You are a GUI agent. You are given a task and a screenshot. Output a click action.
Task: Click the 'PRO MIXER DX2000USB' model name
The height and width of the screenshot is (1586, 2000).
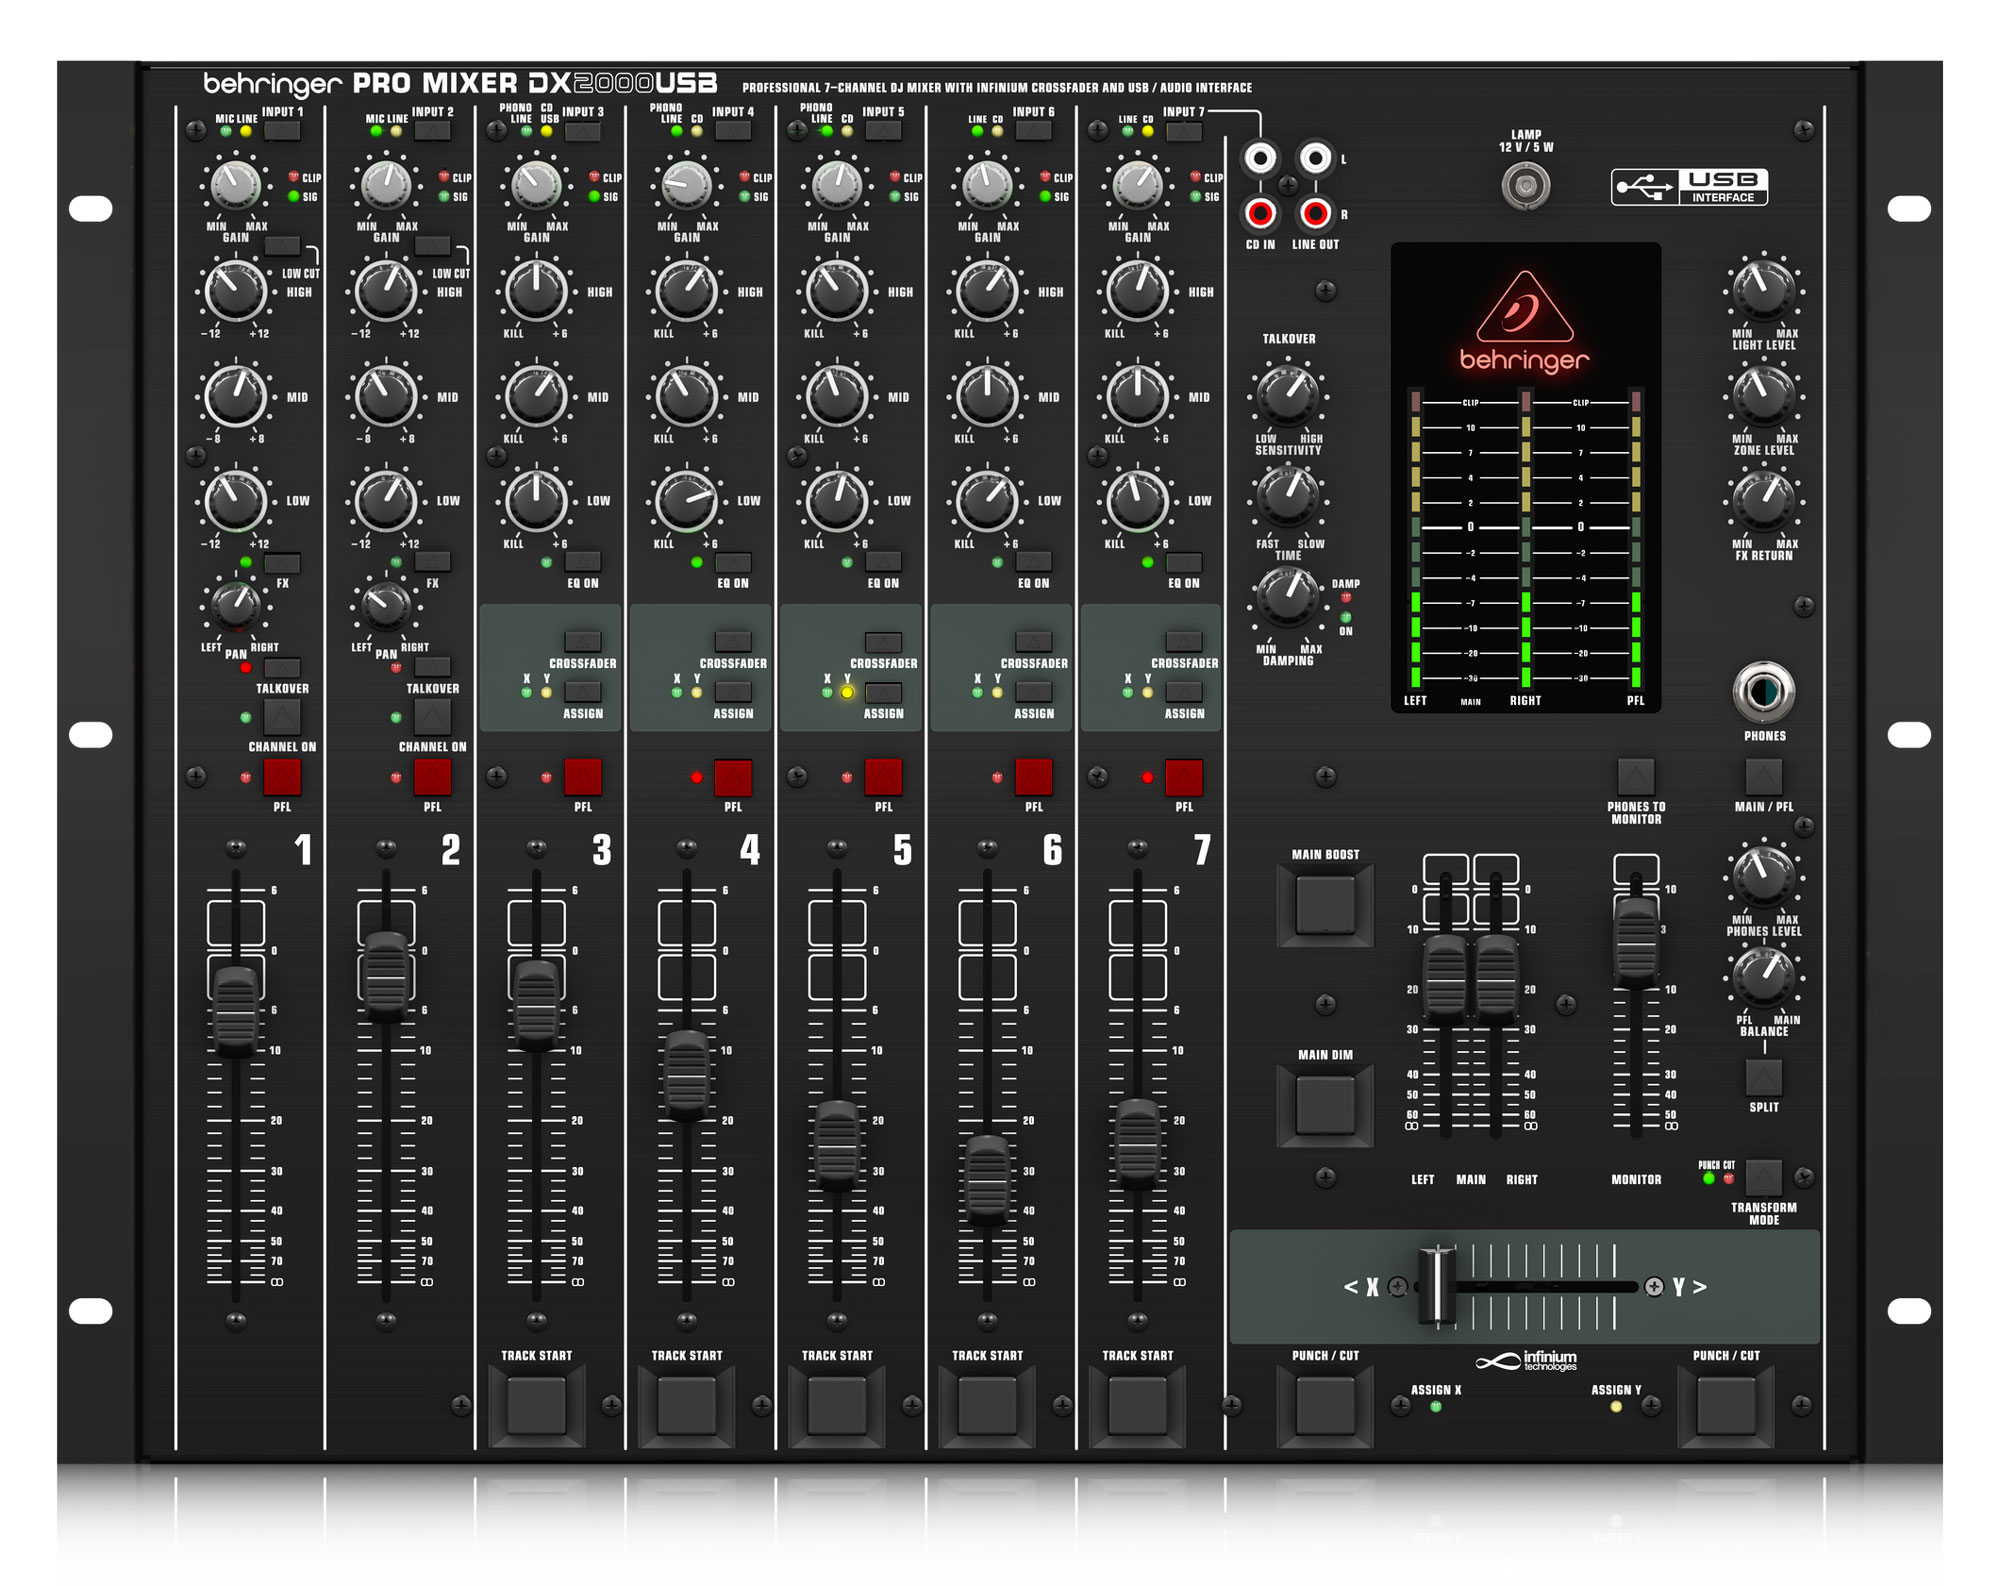pos(535,83)
